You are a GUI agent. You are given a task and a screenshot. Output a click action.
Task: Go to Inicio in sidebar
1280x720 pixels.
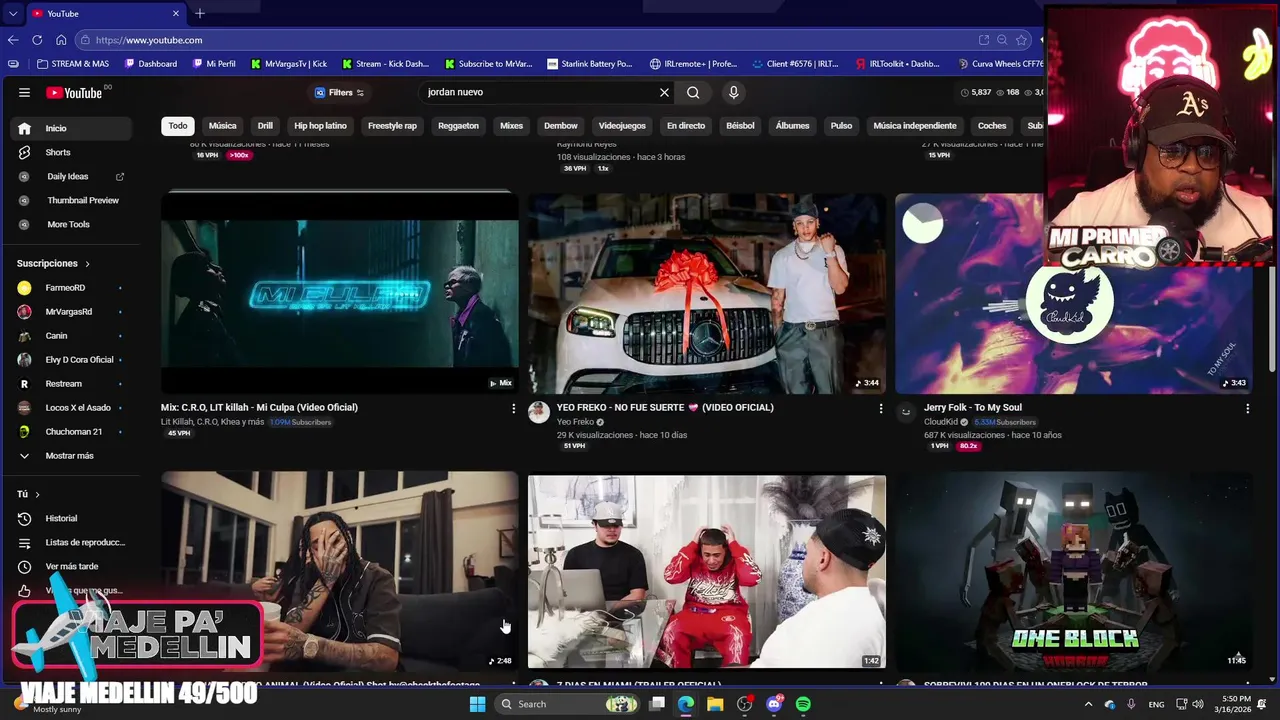(70, 128)
